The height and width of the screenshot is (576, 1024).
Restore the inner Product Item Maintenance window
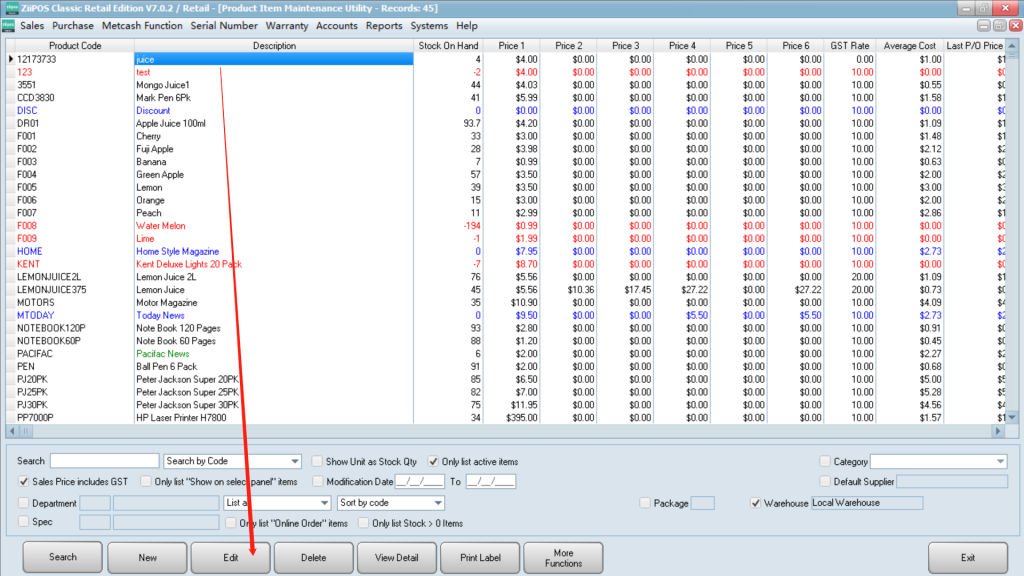click(x=999, y=26)
